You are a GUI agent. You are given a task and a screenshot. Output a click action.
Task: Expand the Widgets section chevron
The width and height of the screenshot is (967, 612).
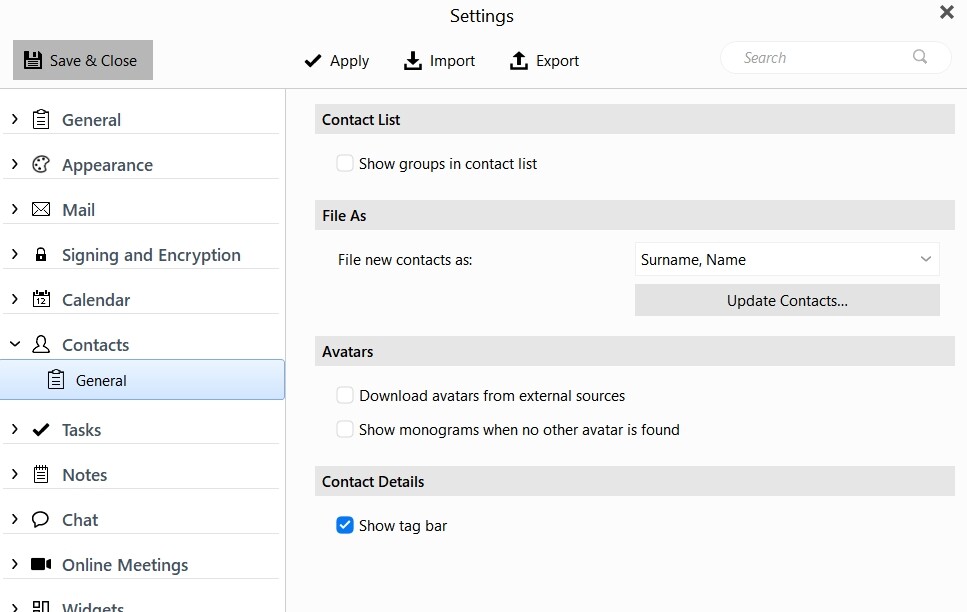[x=15, y=606]
